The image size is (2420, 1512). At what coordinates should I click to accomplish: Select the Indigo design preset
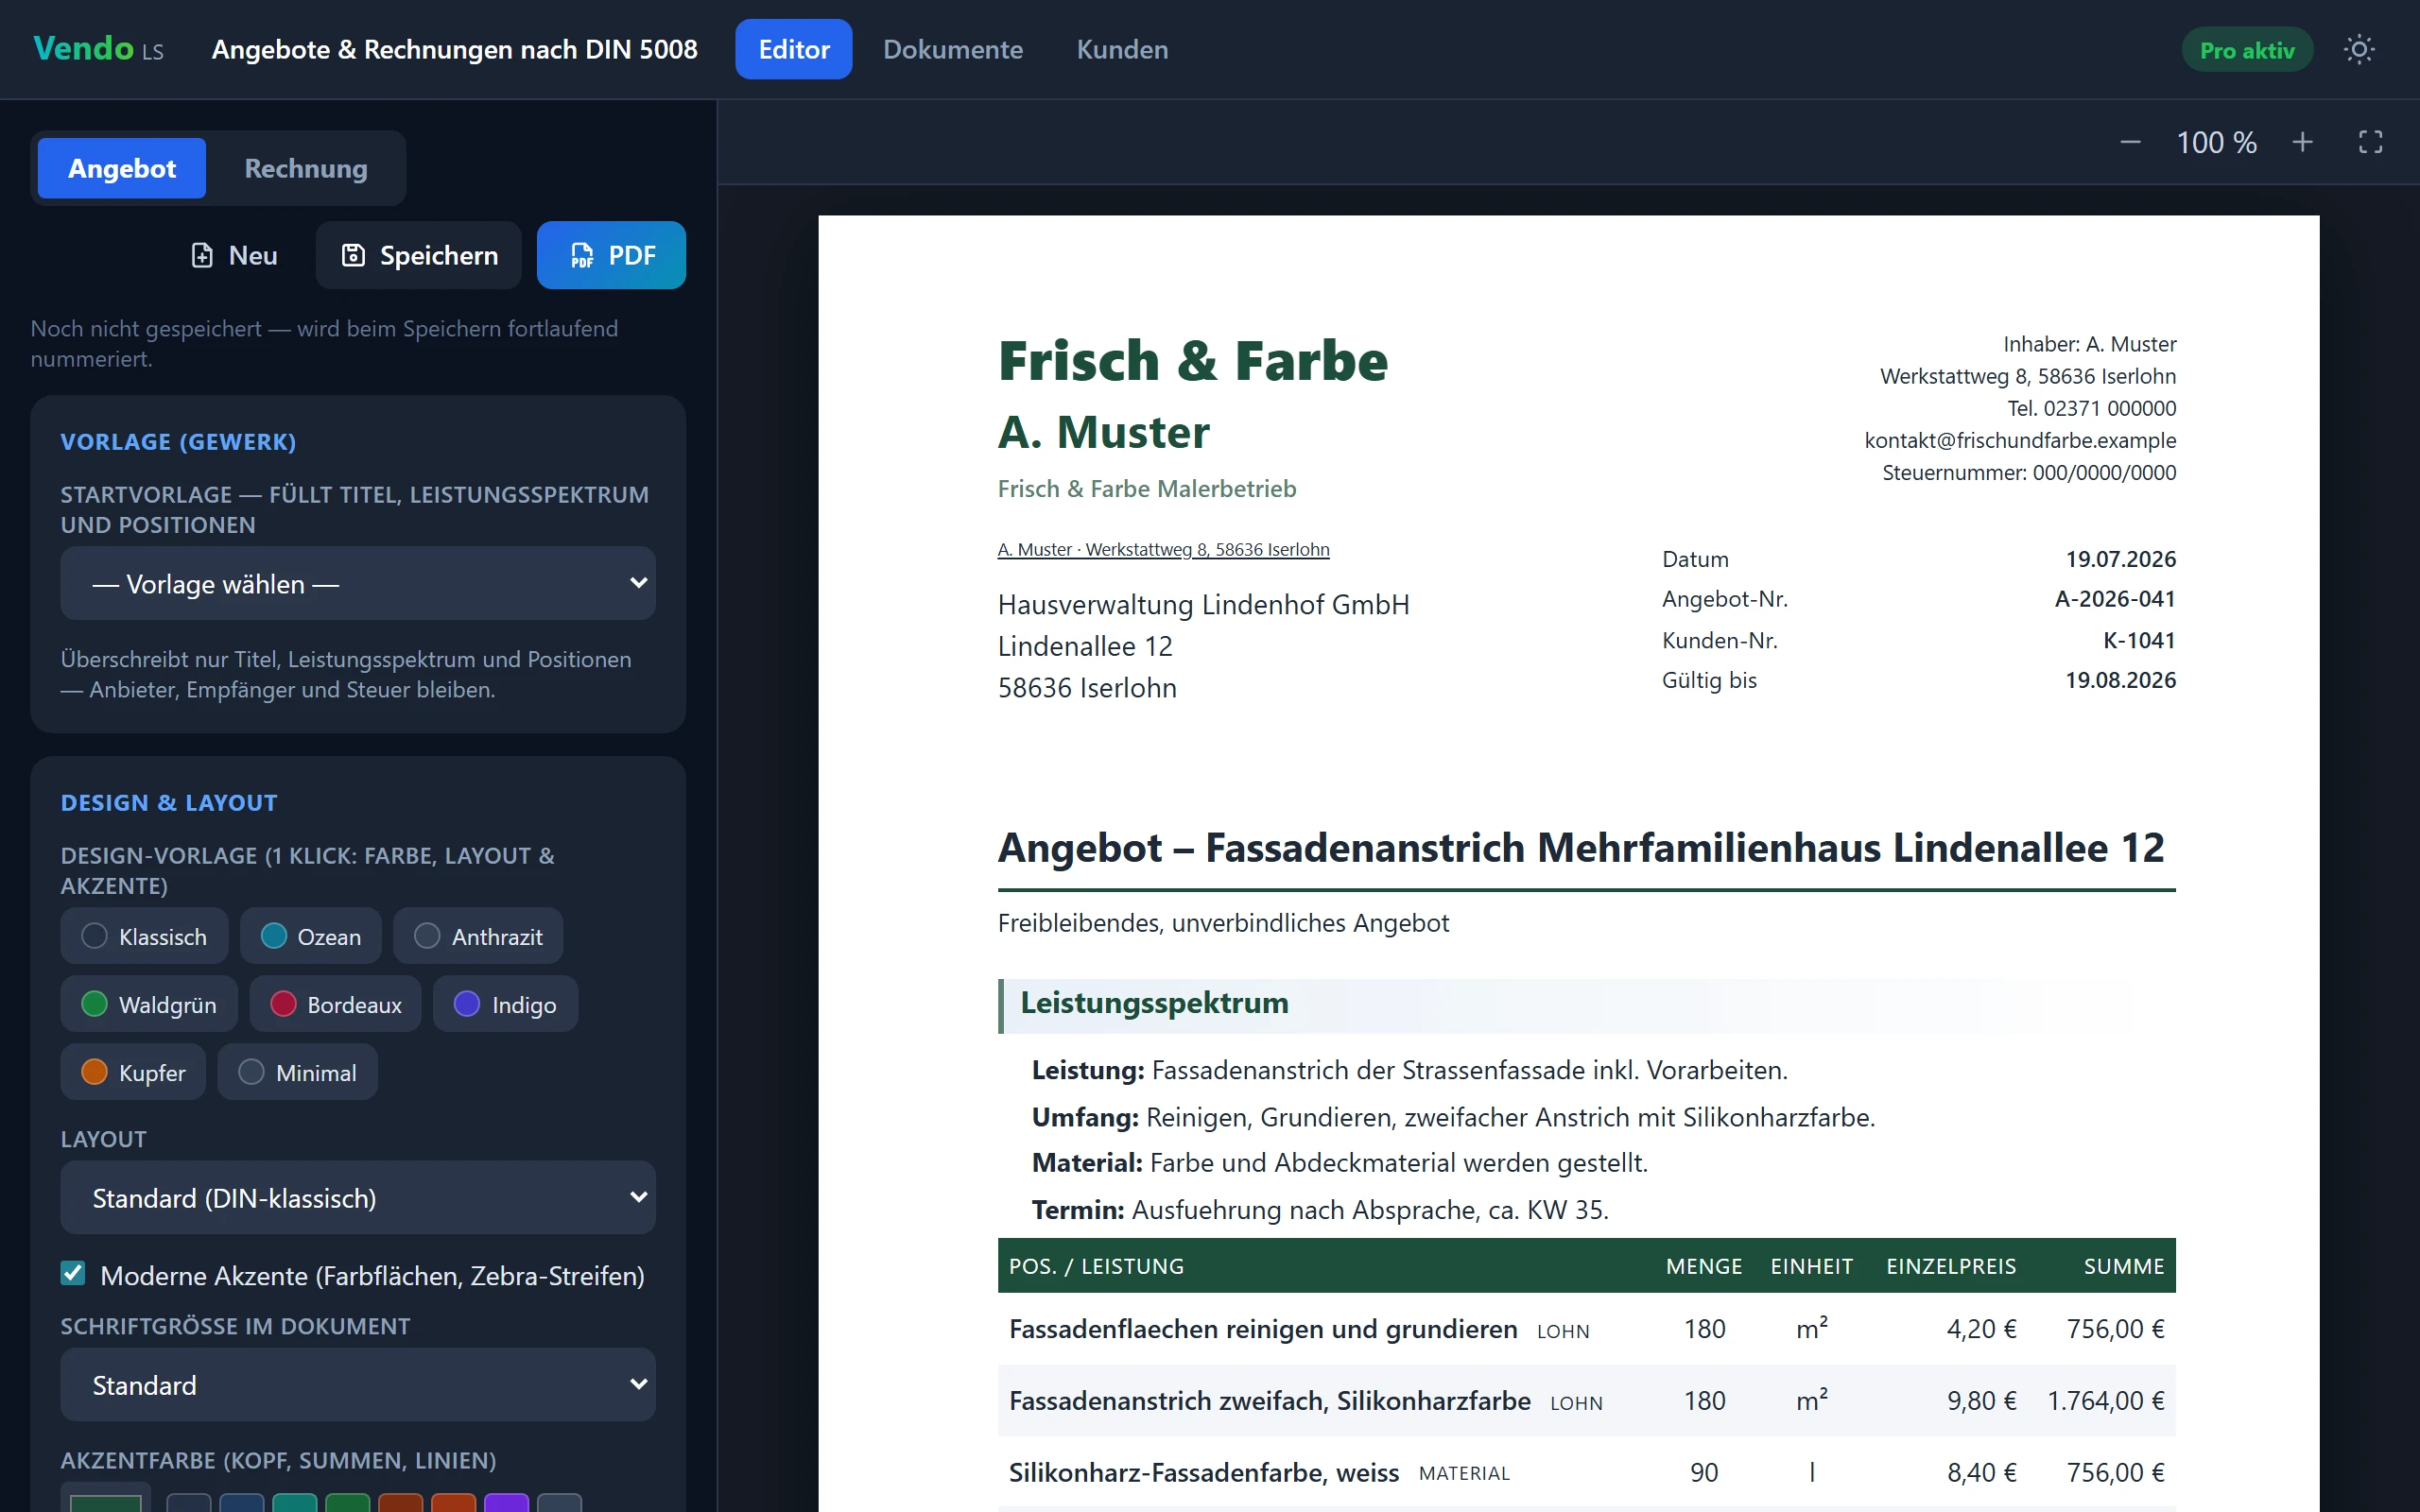(x=505, y=1004)
